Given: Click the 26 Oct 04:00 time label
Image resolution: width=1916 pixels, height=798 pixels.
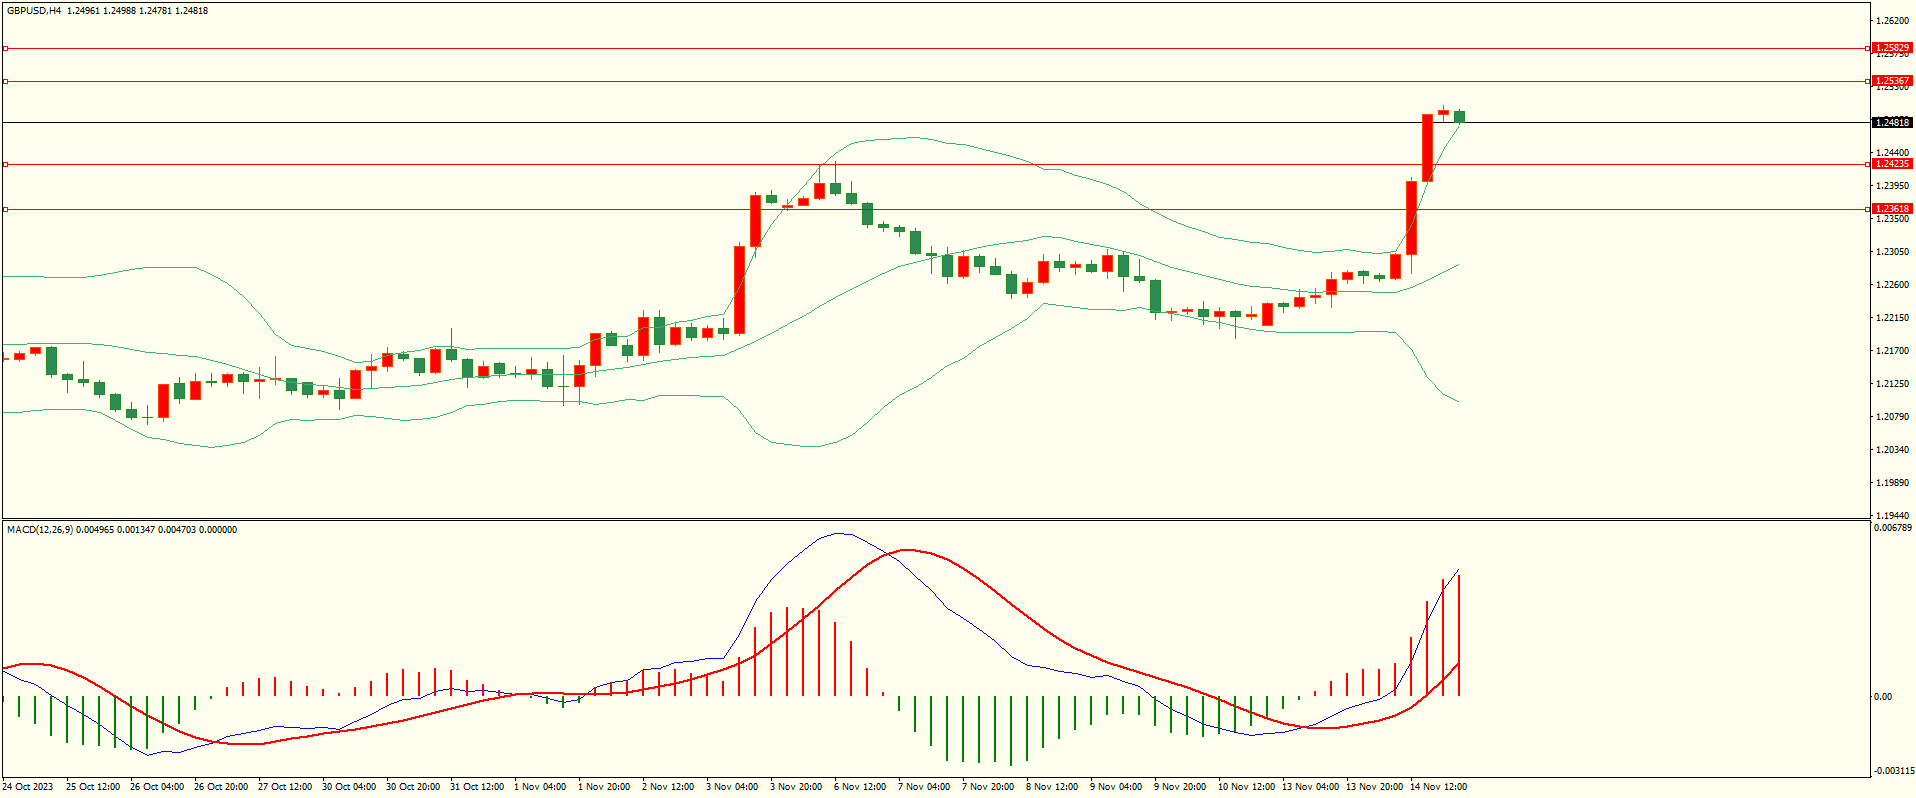Looking at the screenshot, I should [x=157, y=787].
